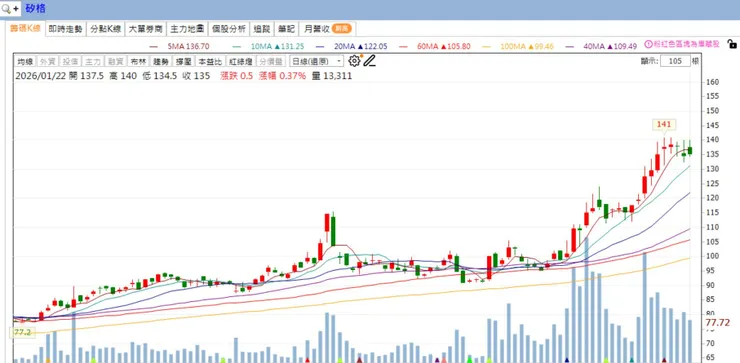Screen dimensions: 740x363
Task: Open the 個股分析 tab
Action: tap(229, 29)
